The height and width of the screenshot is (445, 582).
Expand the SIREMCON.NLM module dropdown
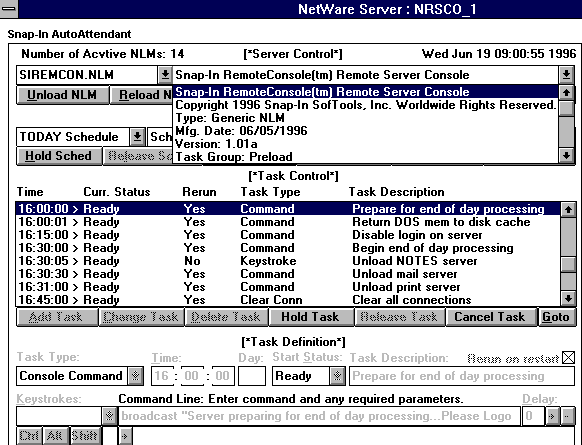(165, 75)
